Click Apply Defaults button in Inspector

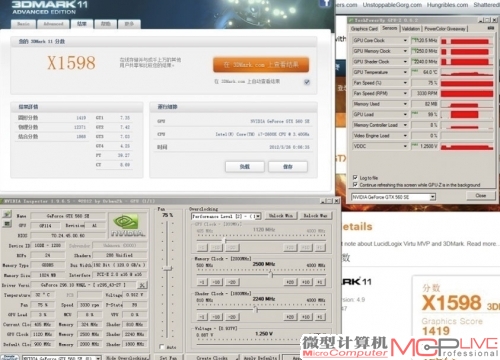[260, 358]
